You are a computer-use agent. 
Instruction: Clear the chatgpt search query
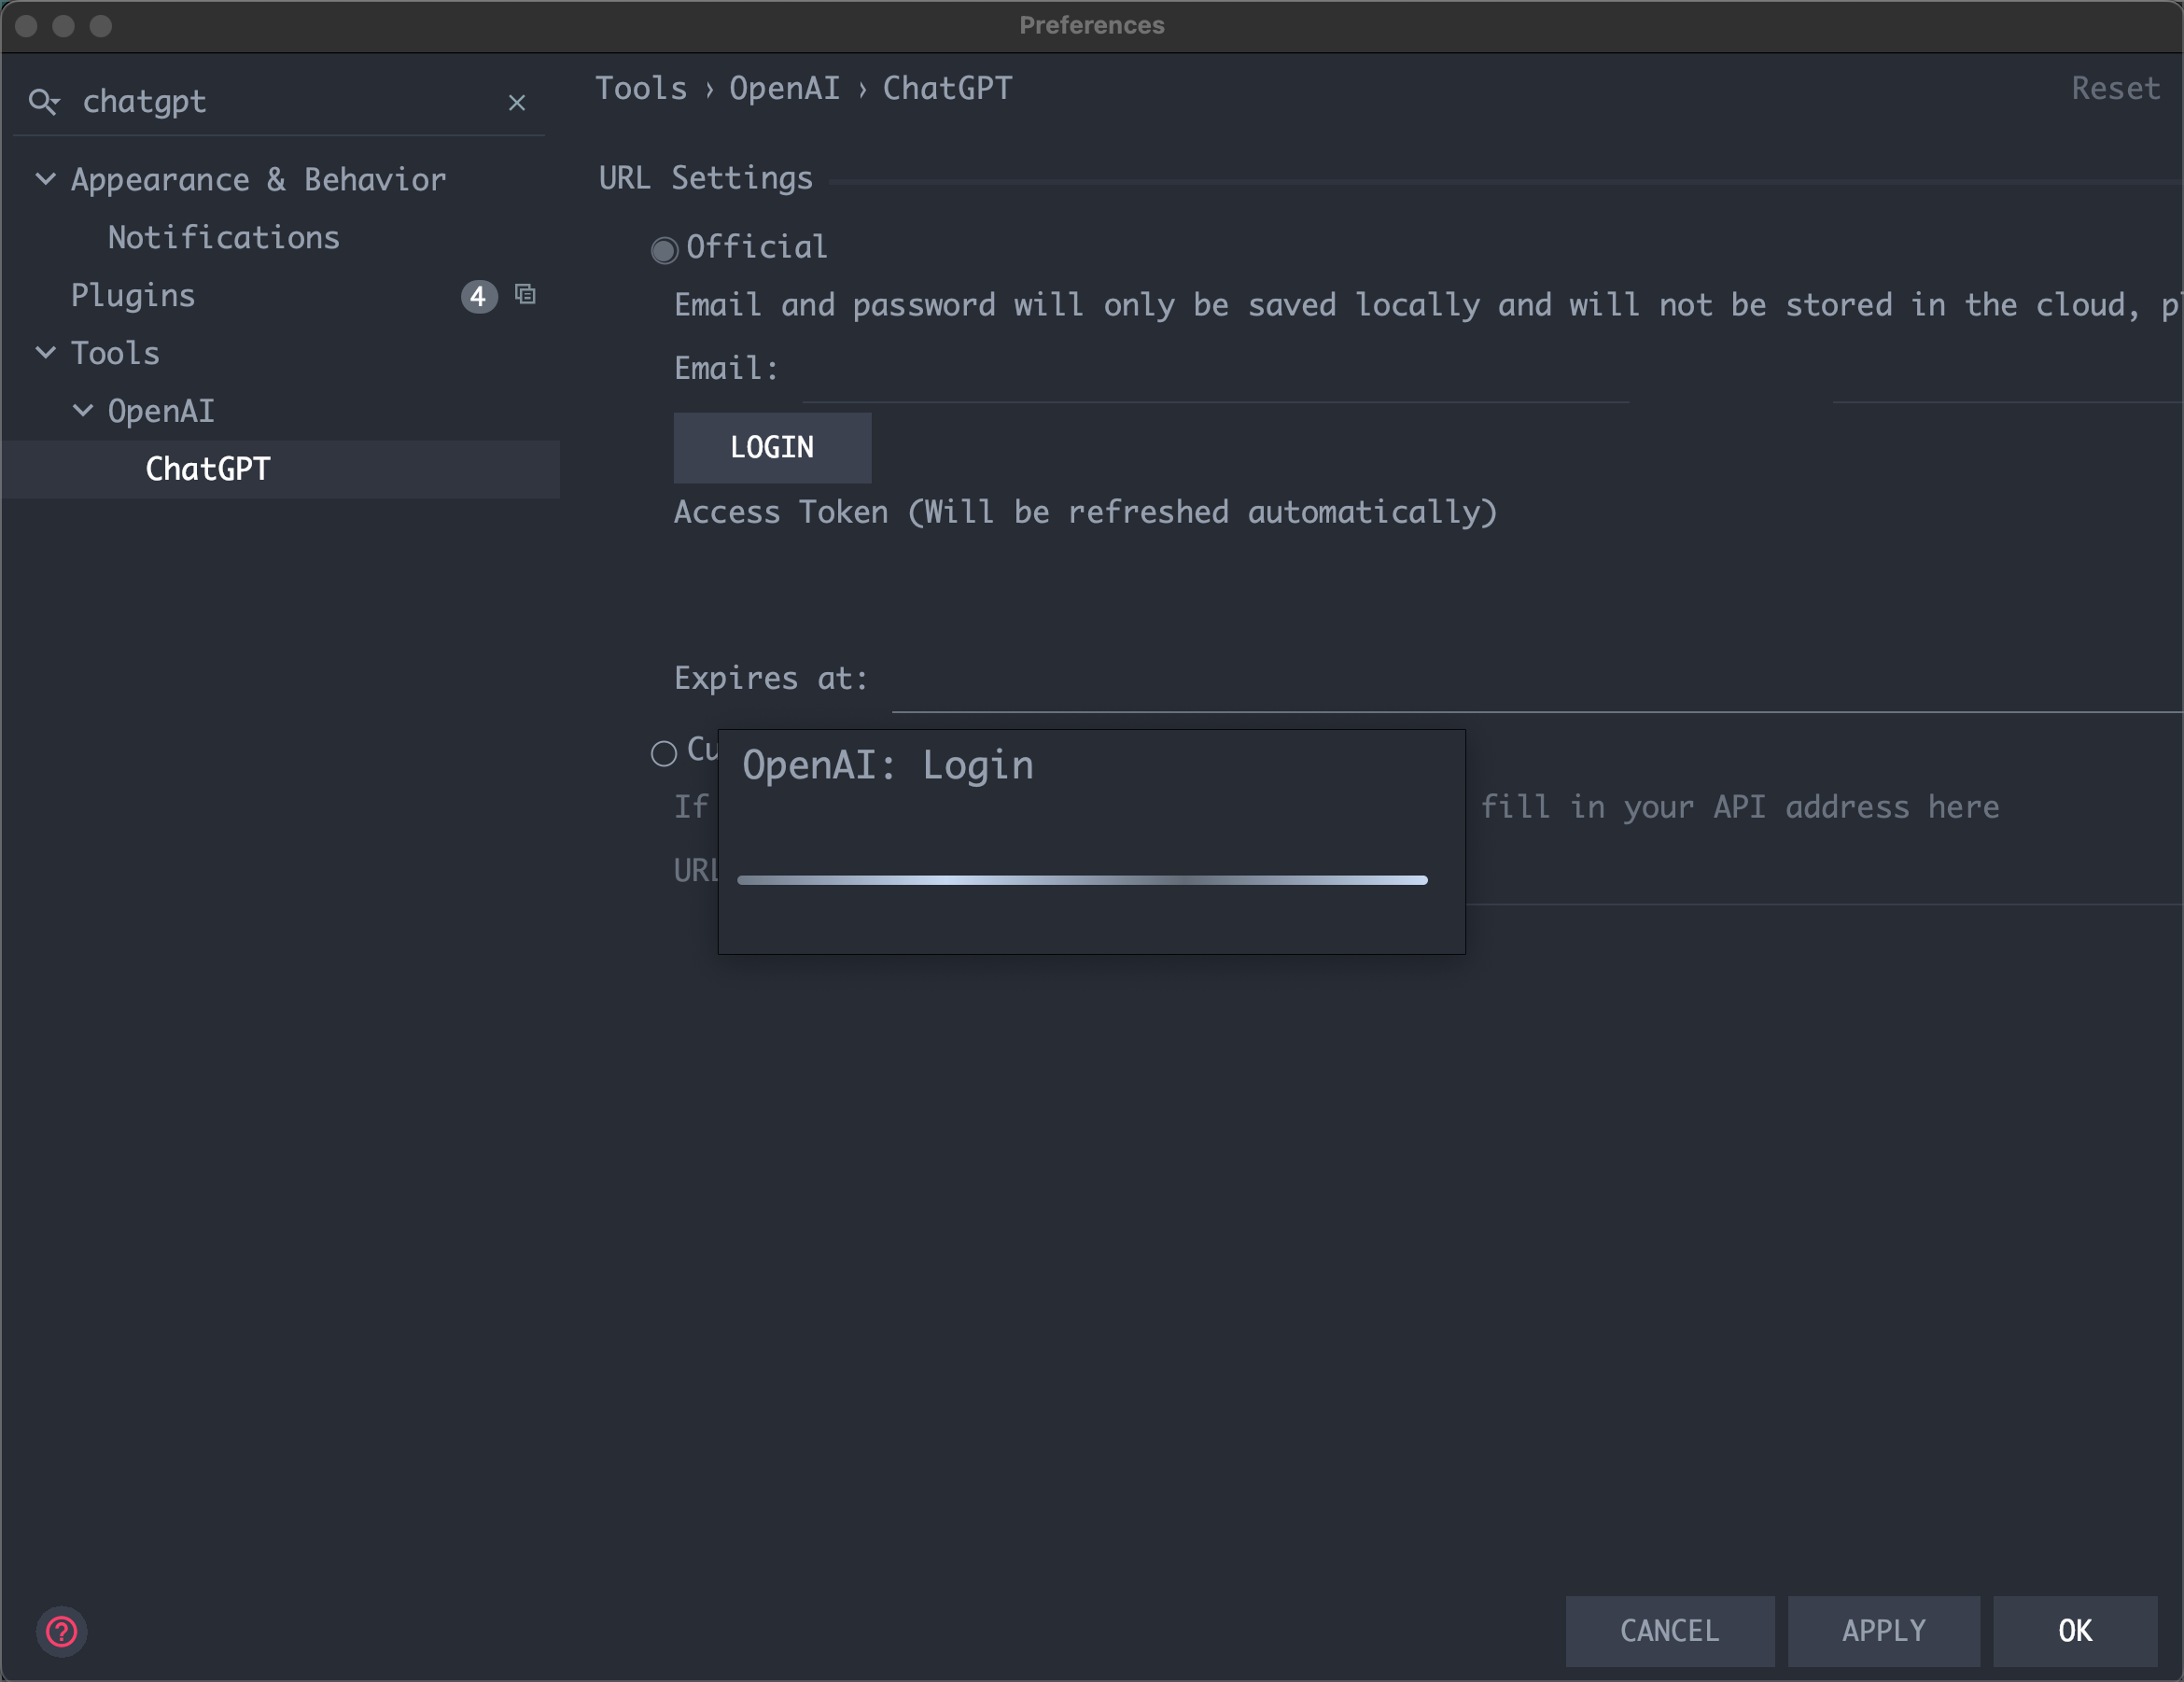(x=517, y=102)
